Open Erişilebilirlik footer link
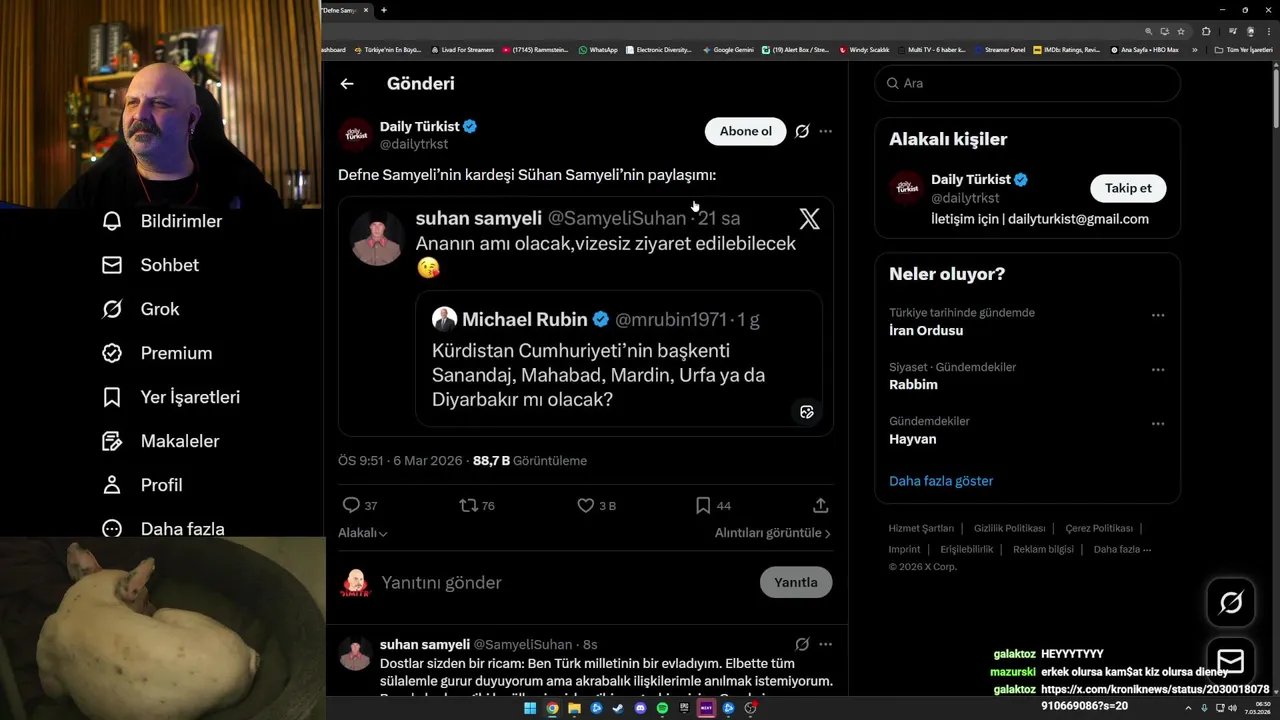This screenshot has height=720, width=1280. click(967, 549)
